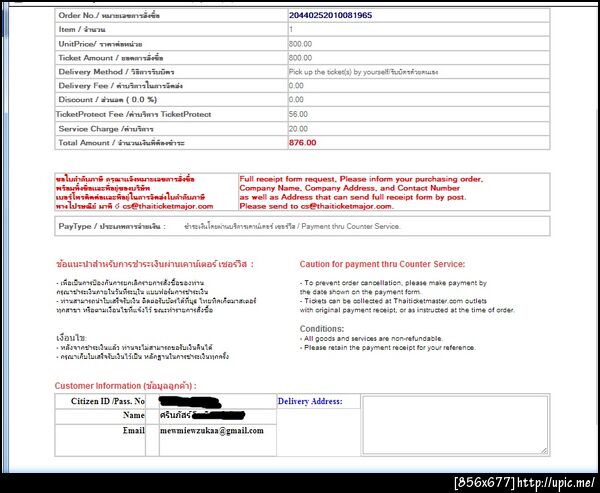Click order number 20440252010081965
Viewport: 600px width, 493px height.
[x=330, y=15]
